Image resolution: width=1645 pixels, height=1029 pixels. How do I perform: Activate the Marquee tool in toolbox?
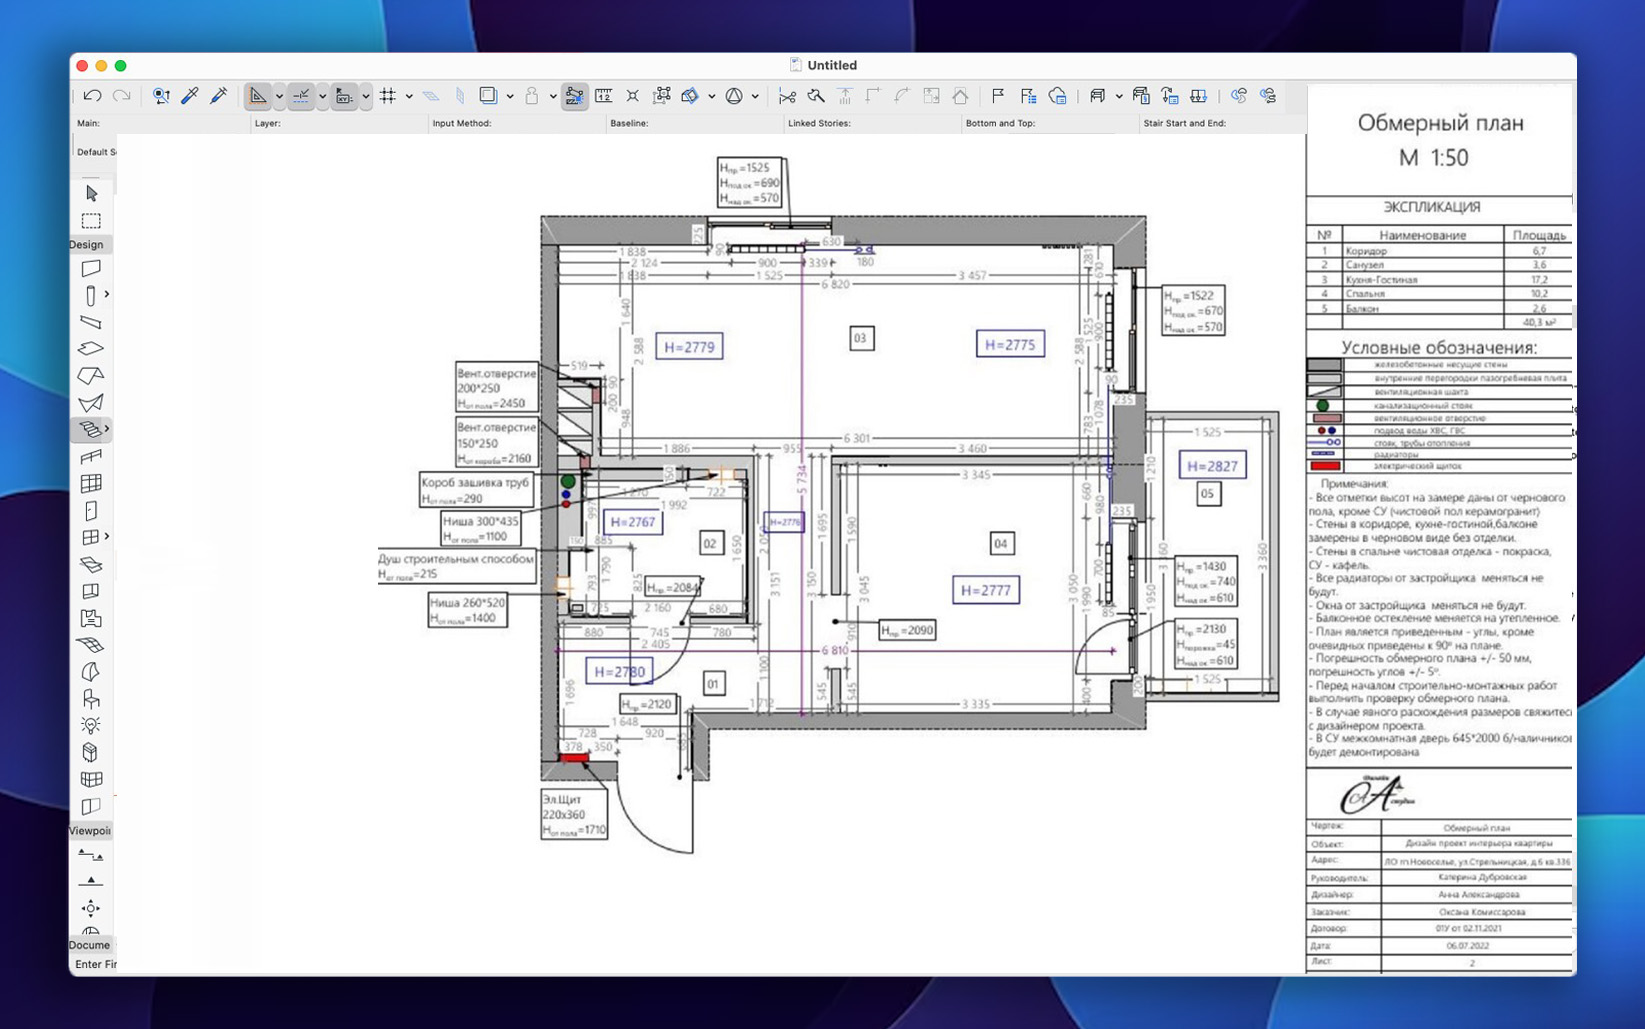91,221
